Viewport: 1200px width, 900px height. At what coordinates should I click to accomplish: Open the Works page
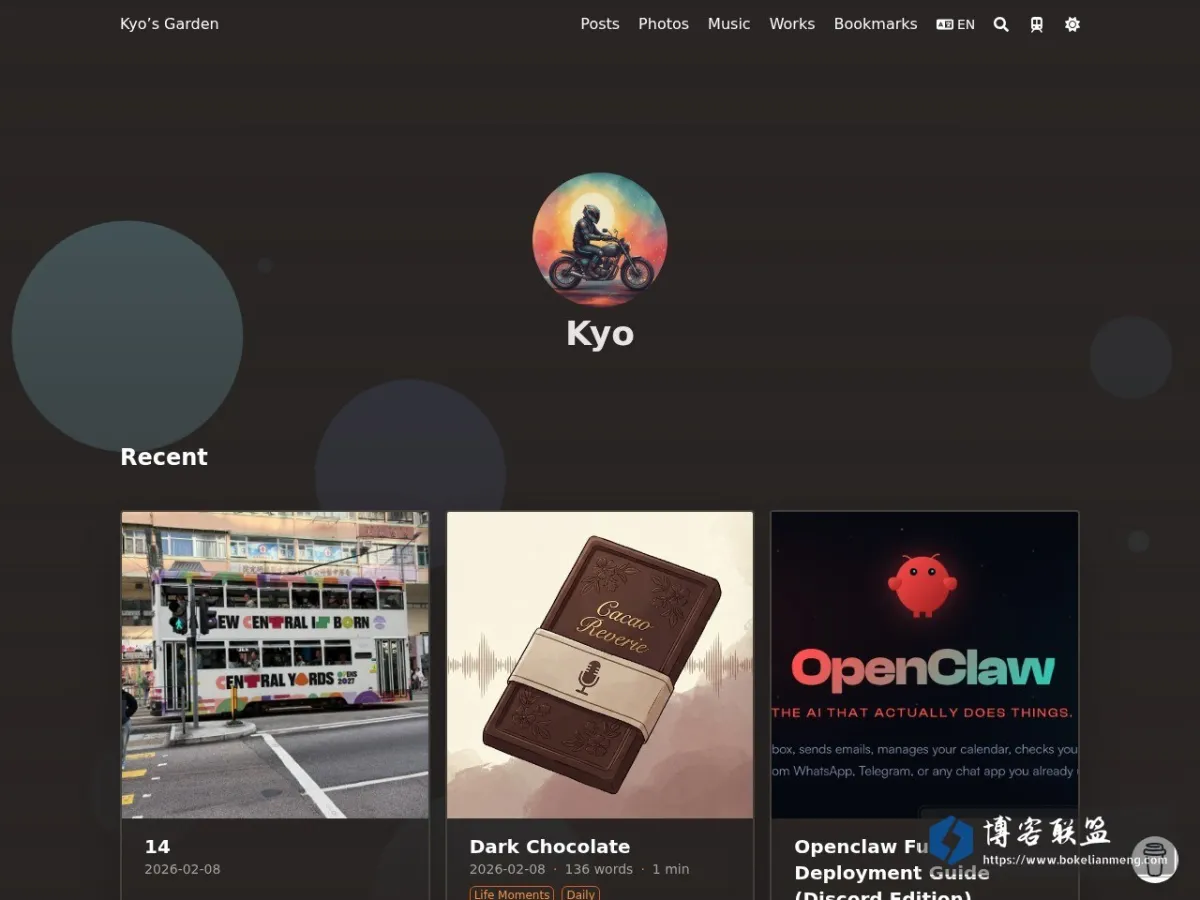tap(792, 24)
